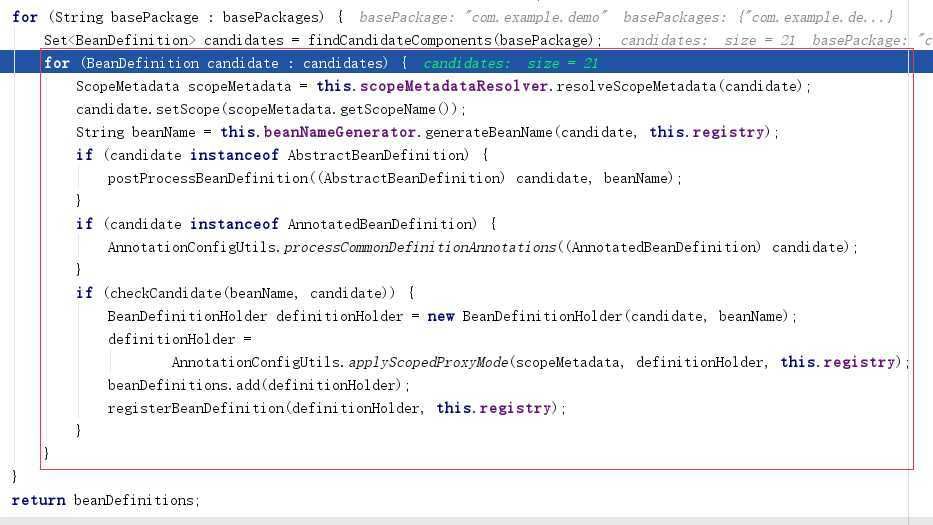This screenshot has width=933, height=525.
Task: Click 'checkCandidate' in if condition
Action: coord(166,293)
